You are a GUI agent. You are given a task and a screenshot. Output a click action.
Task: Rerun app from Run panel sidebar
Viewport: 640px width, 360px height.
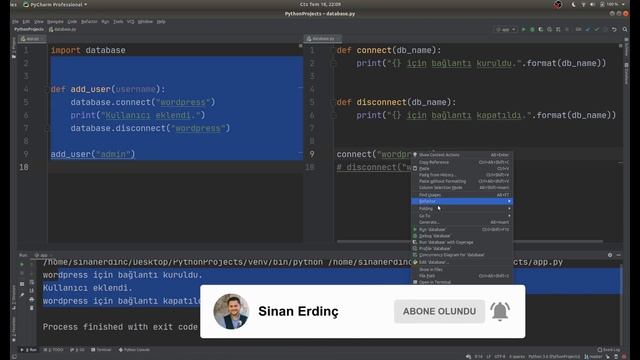(22, 264)
